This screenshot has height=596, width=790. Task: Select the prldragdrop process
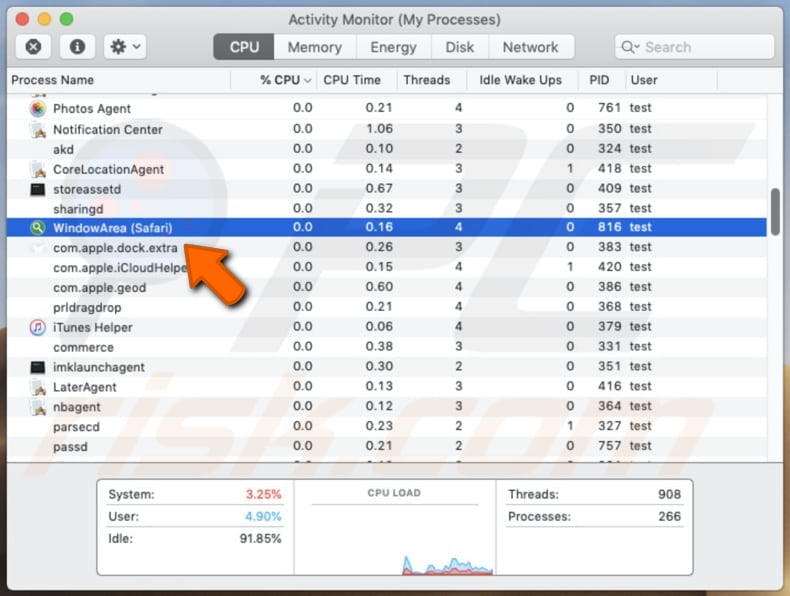coord(87,307)
